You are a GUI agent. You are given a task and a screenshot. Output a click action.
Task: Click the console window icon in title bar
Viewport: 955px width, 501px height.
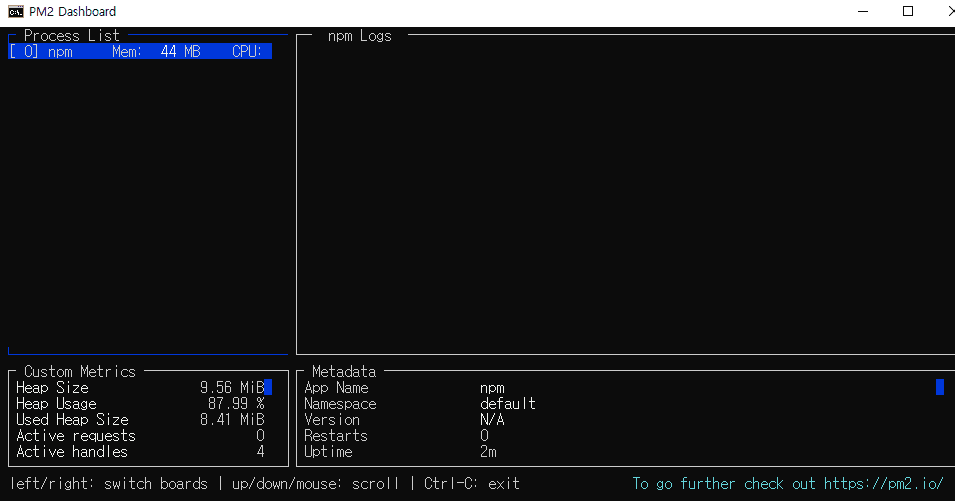(16, 12)
